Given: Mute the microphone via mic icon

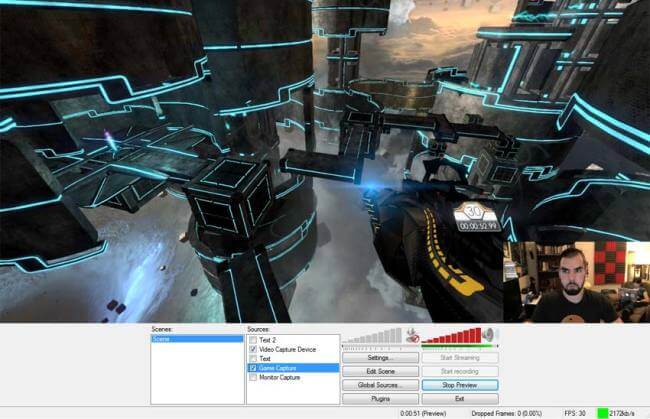Looking at the screenshot, I should 412,335.
